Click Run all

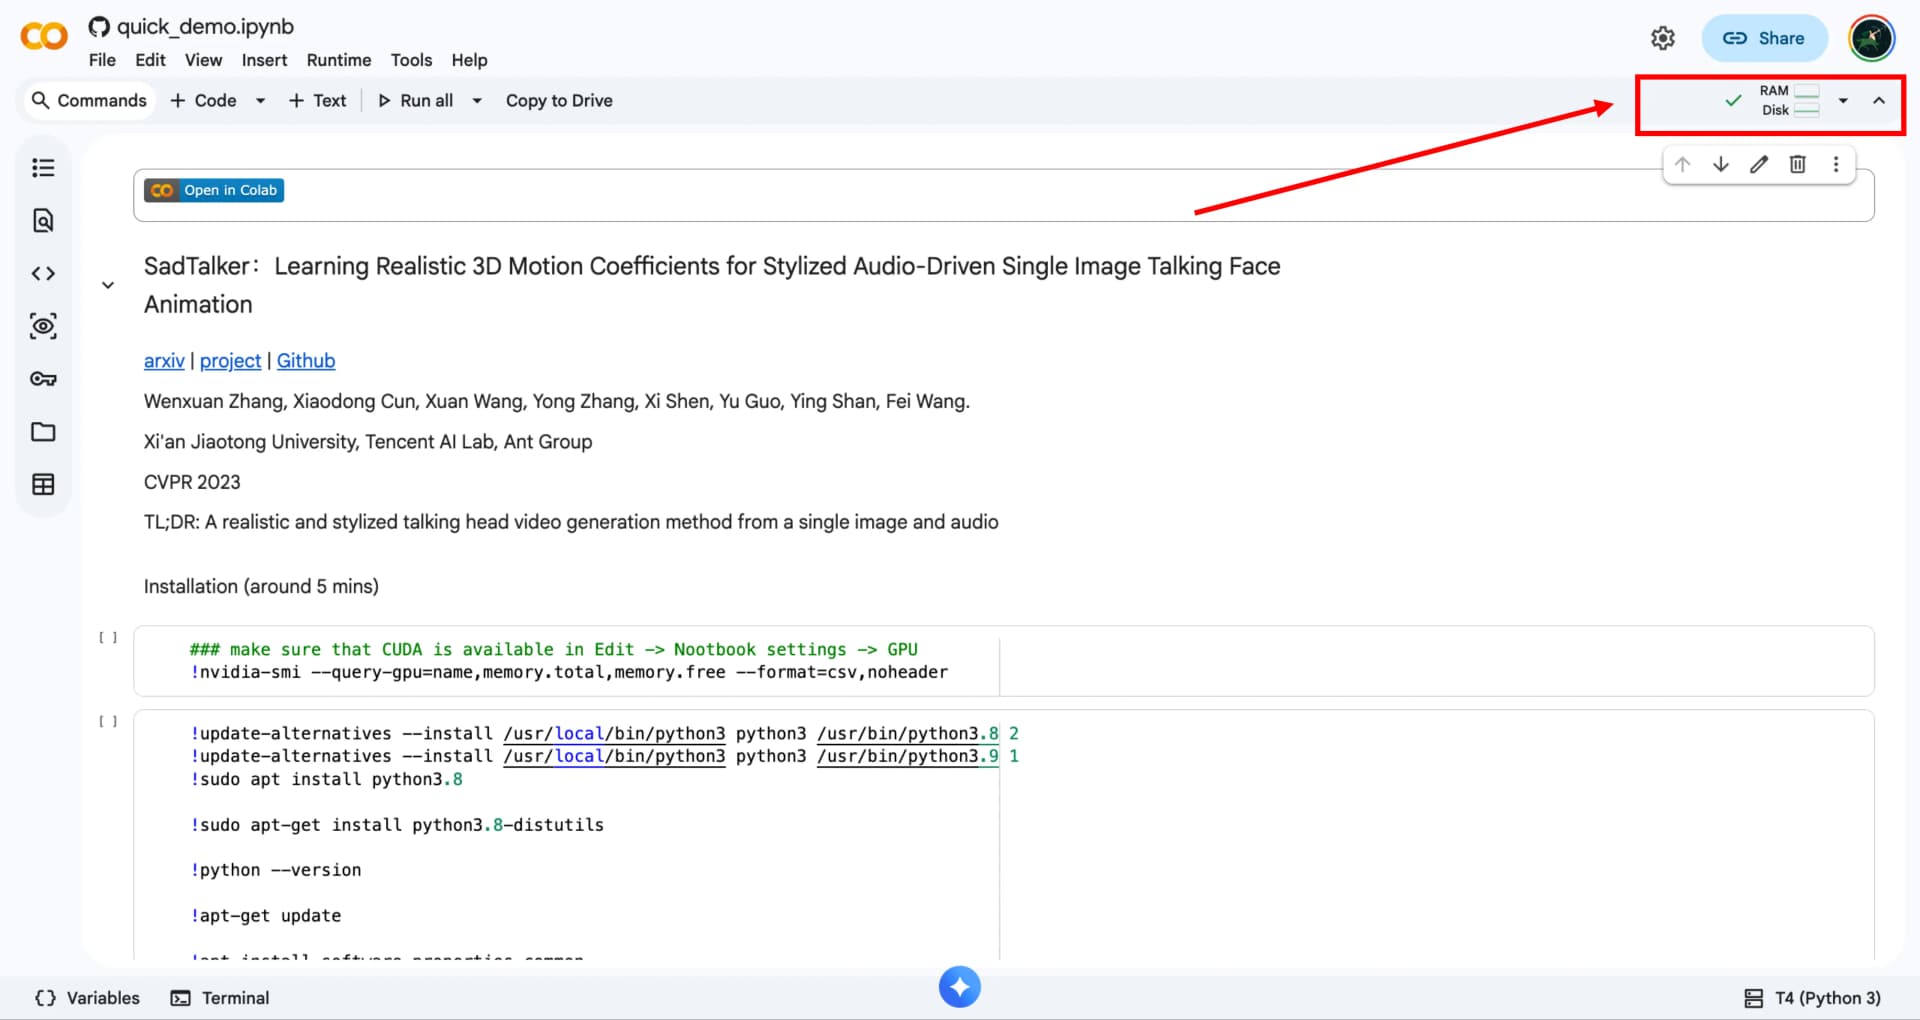click(x=415, y=101)
